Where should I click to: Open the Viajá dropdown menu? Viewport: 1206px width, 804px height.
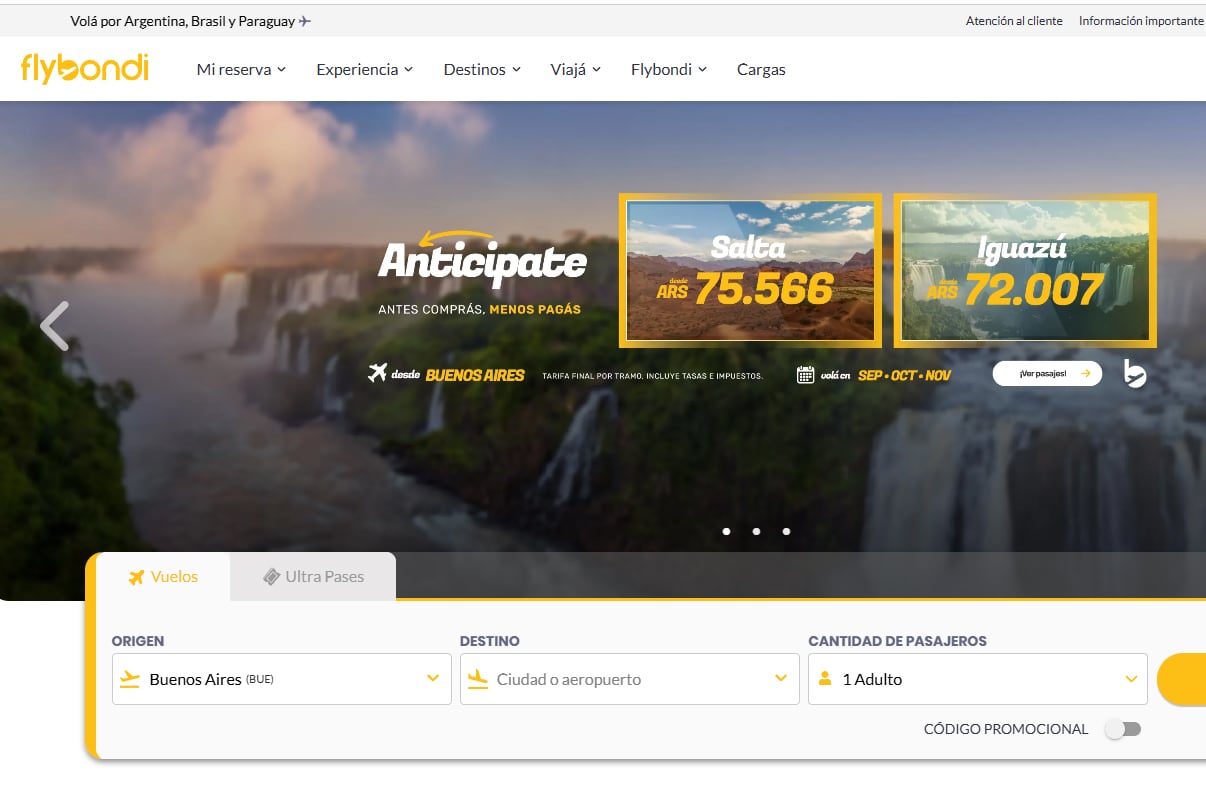click(x=575, y=69)
